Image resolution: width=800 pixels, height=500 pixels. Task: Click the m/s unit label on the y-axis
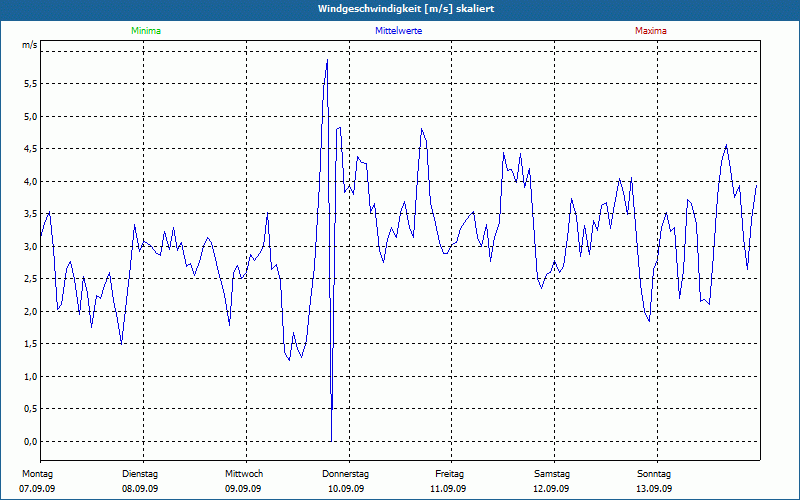click(x=30, y=45)
